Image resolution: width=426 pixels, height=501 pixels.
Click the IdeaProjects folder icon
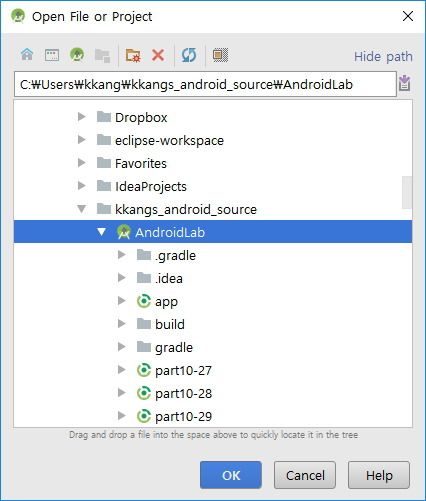tap(104, 186)
